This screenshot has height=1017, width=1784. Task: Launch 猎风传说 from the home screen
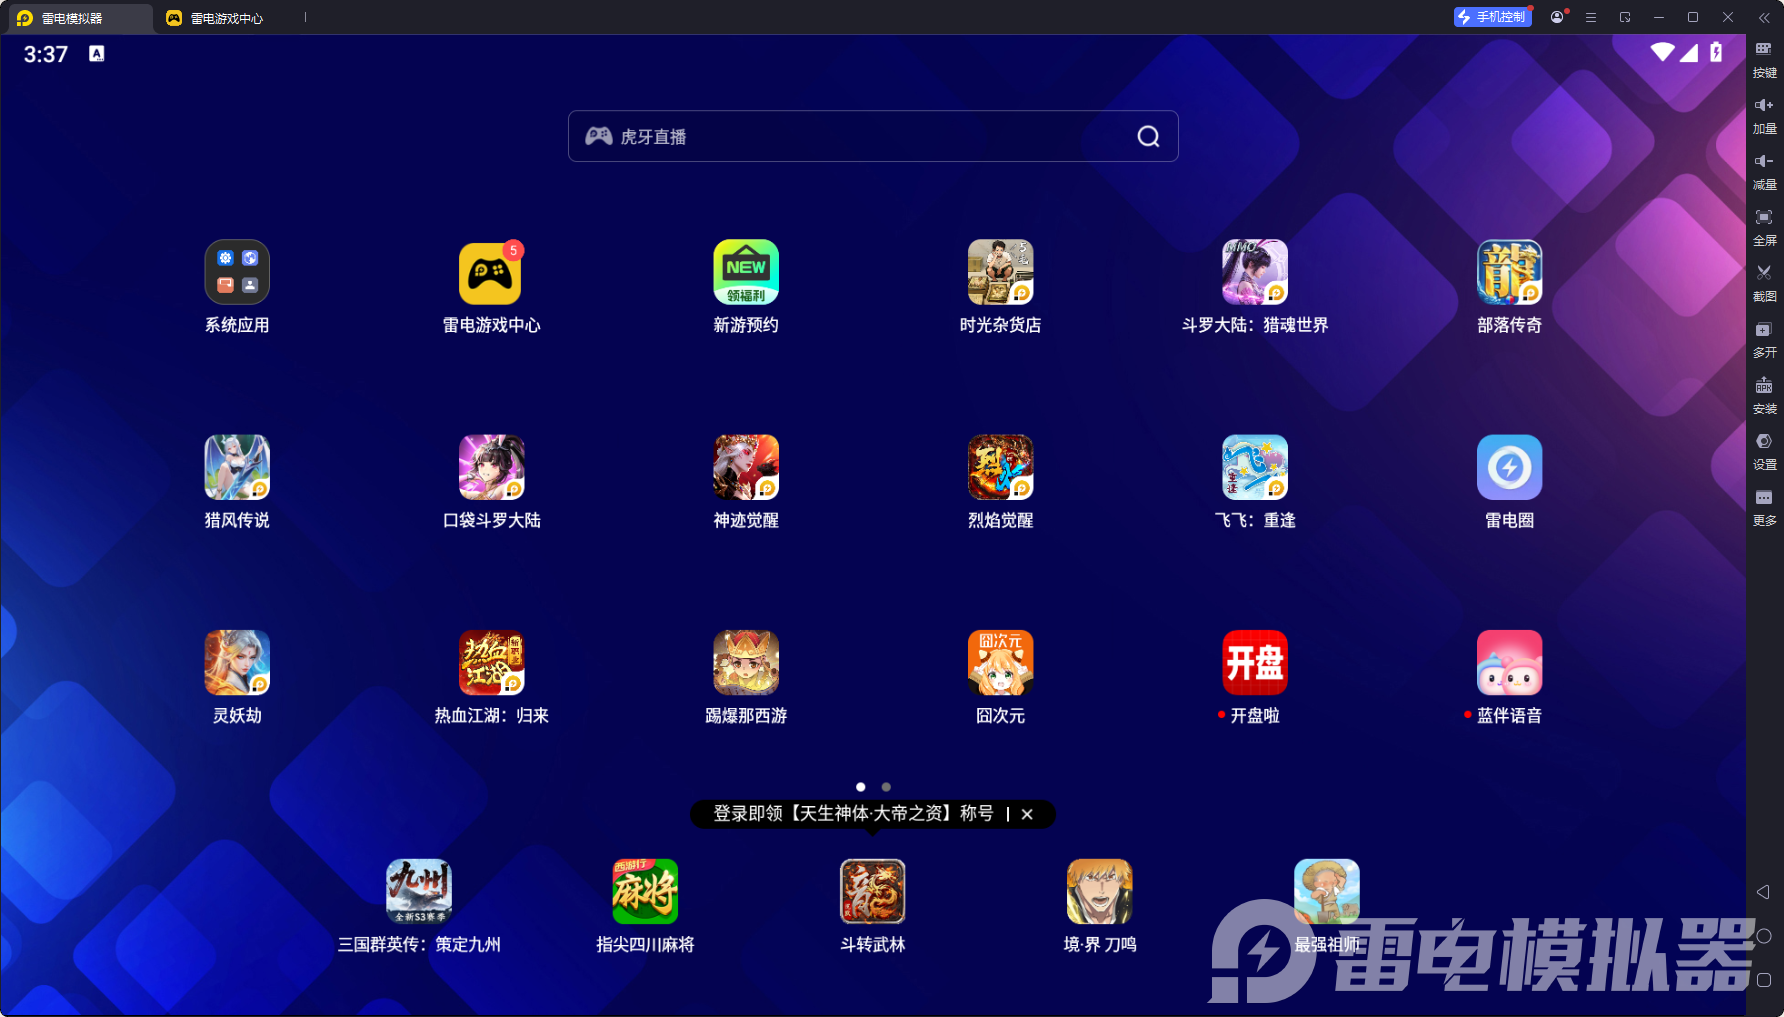pyautogui.click(x=237, y=467)
